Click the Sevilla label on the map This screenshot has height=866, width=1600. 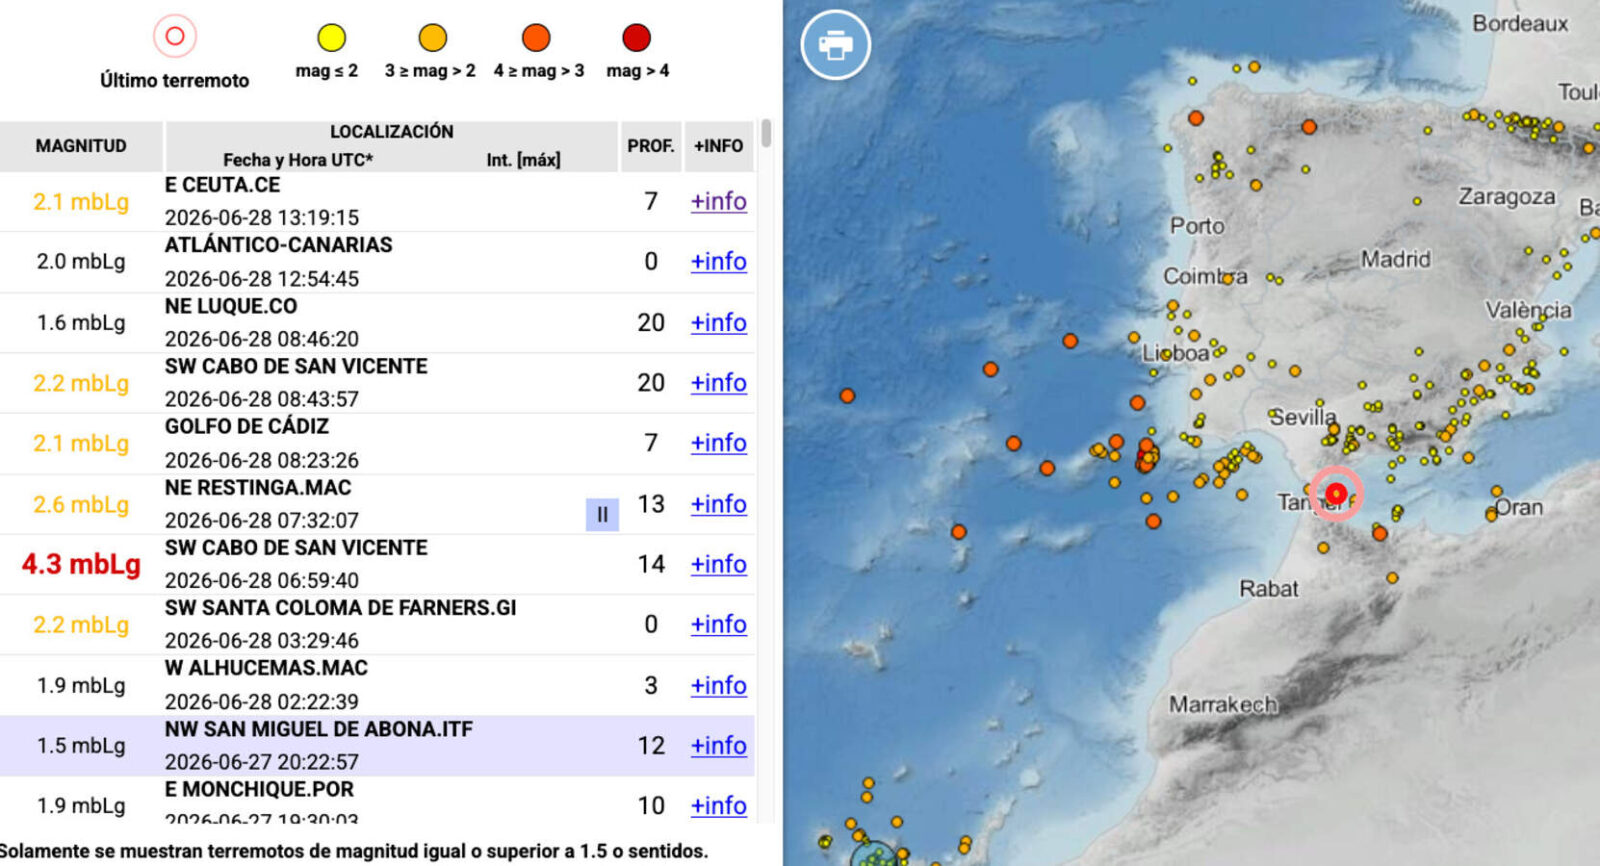[x=1302, y=417]
